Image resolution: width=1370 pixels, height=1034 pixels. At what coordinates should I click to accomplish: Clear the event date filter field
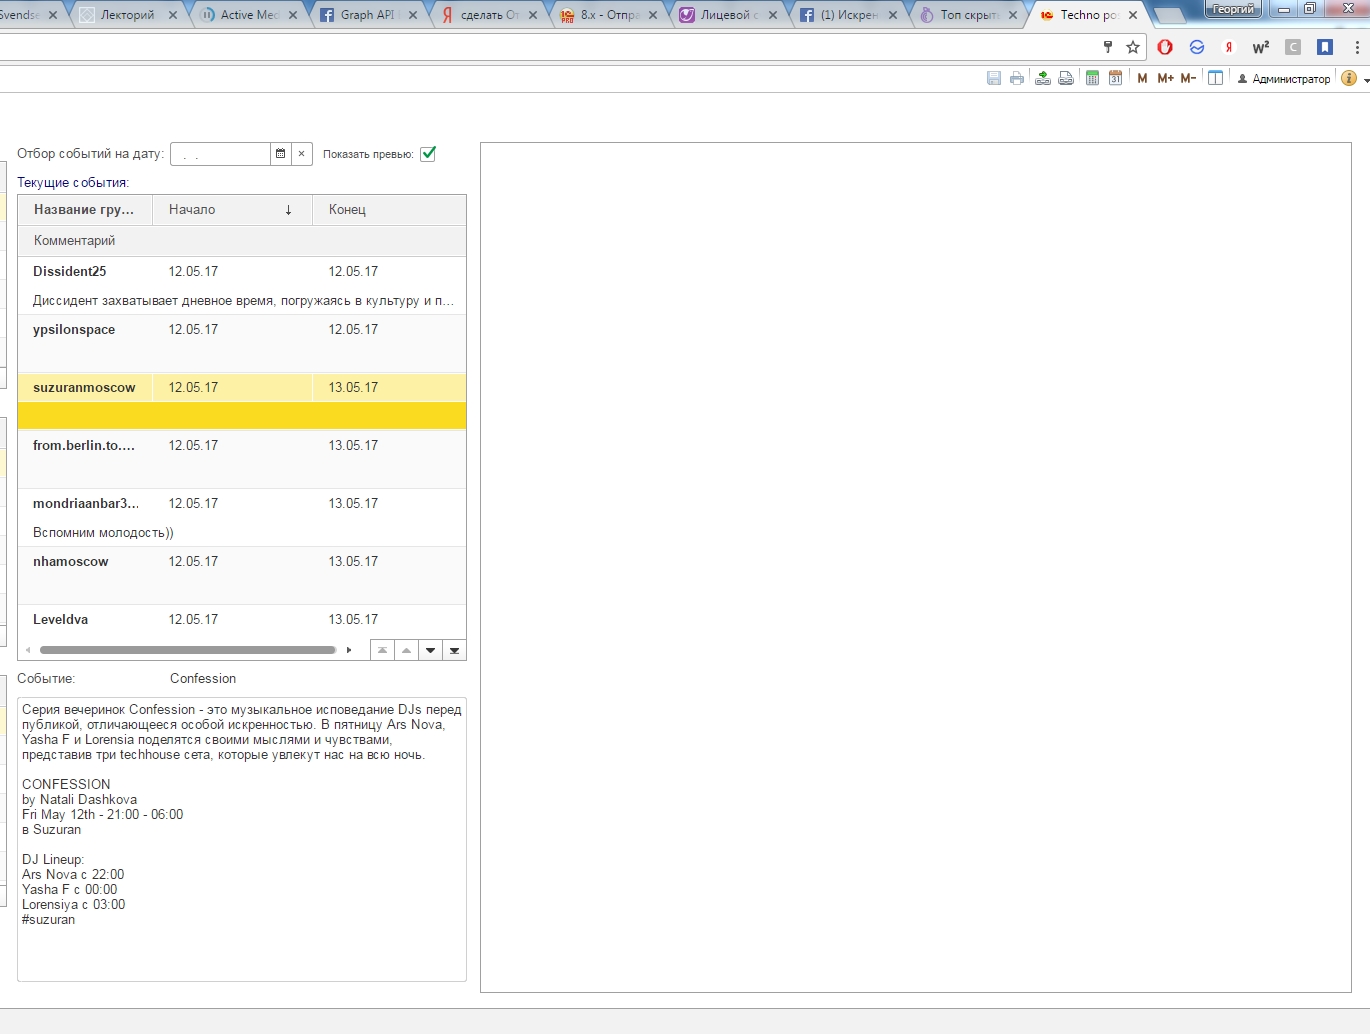[301, 154]
